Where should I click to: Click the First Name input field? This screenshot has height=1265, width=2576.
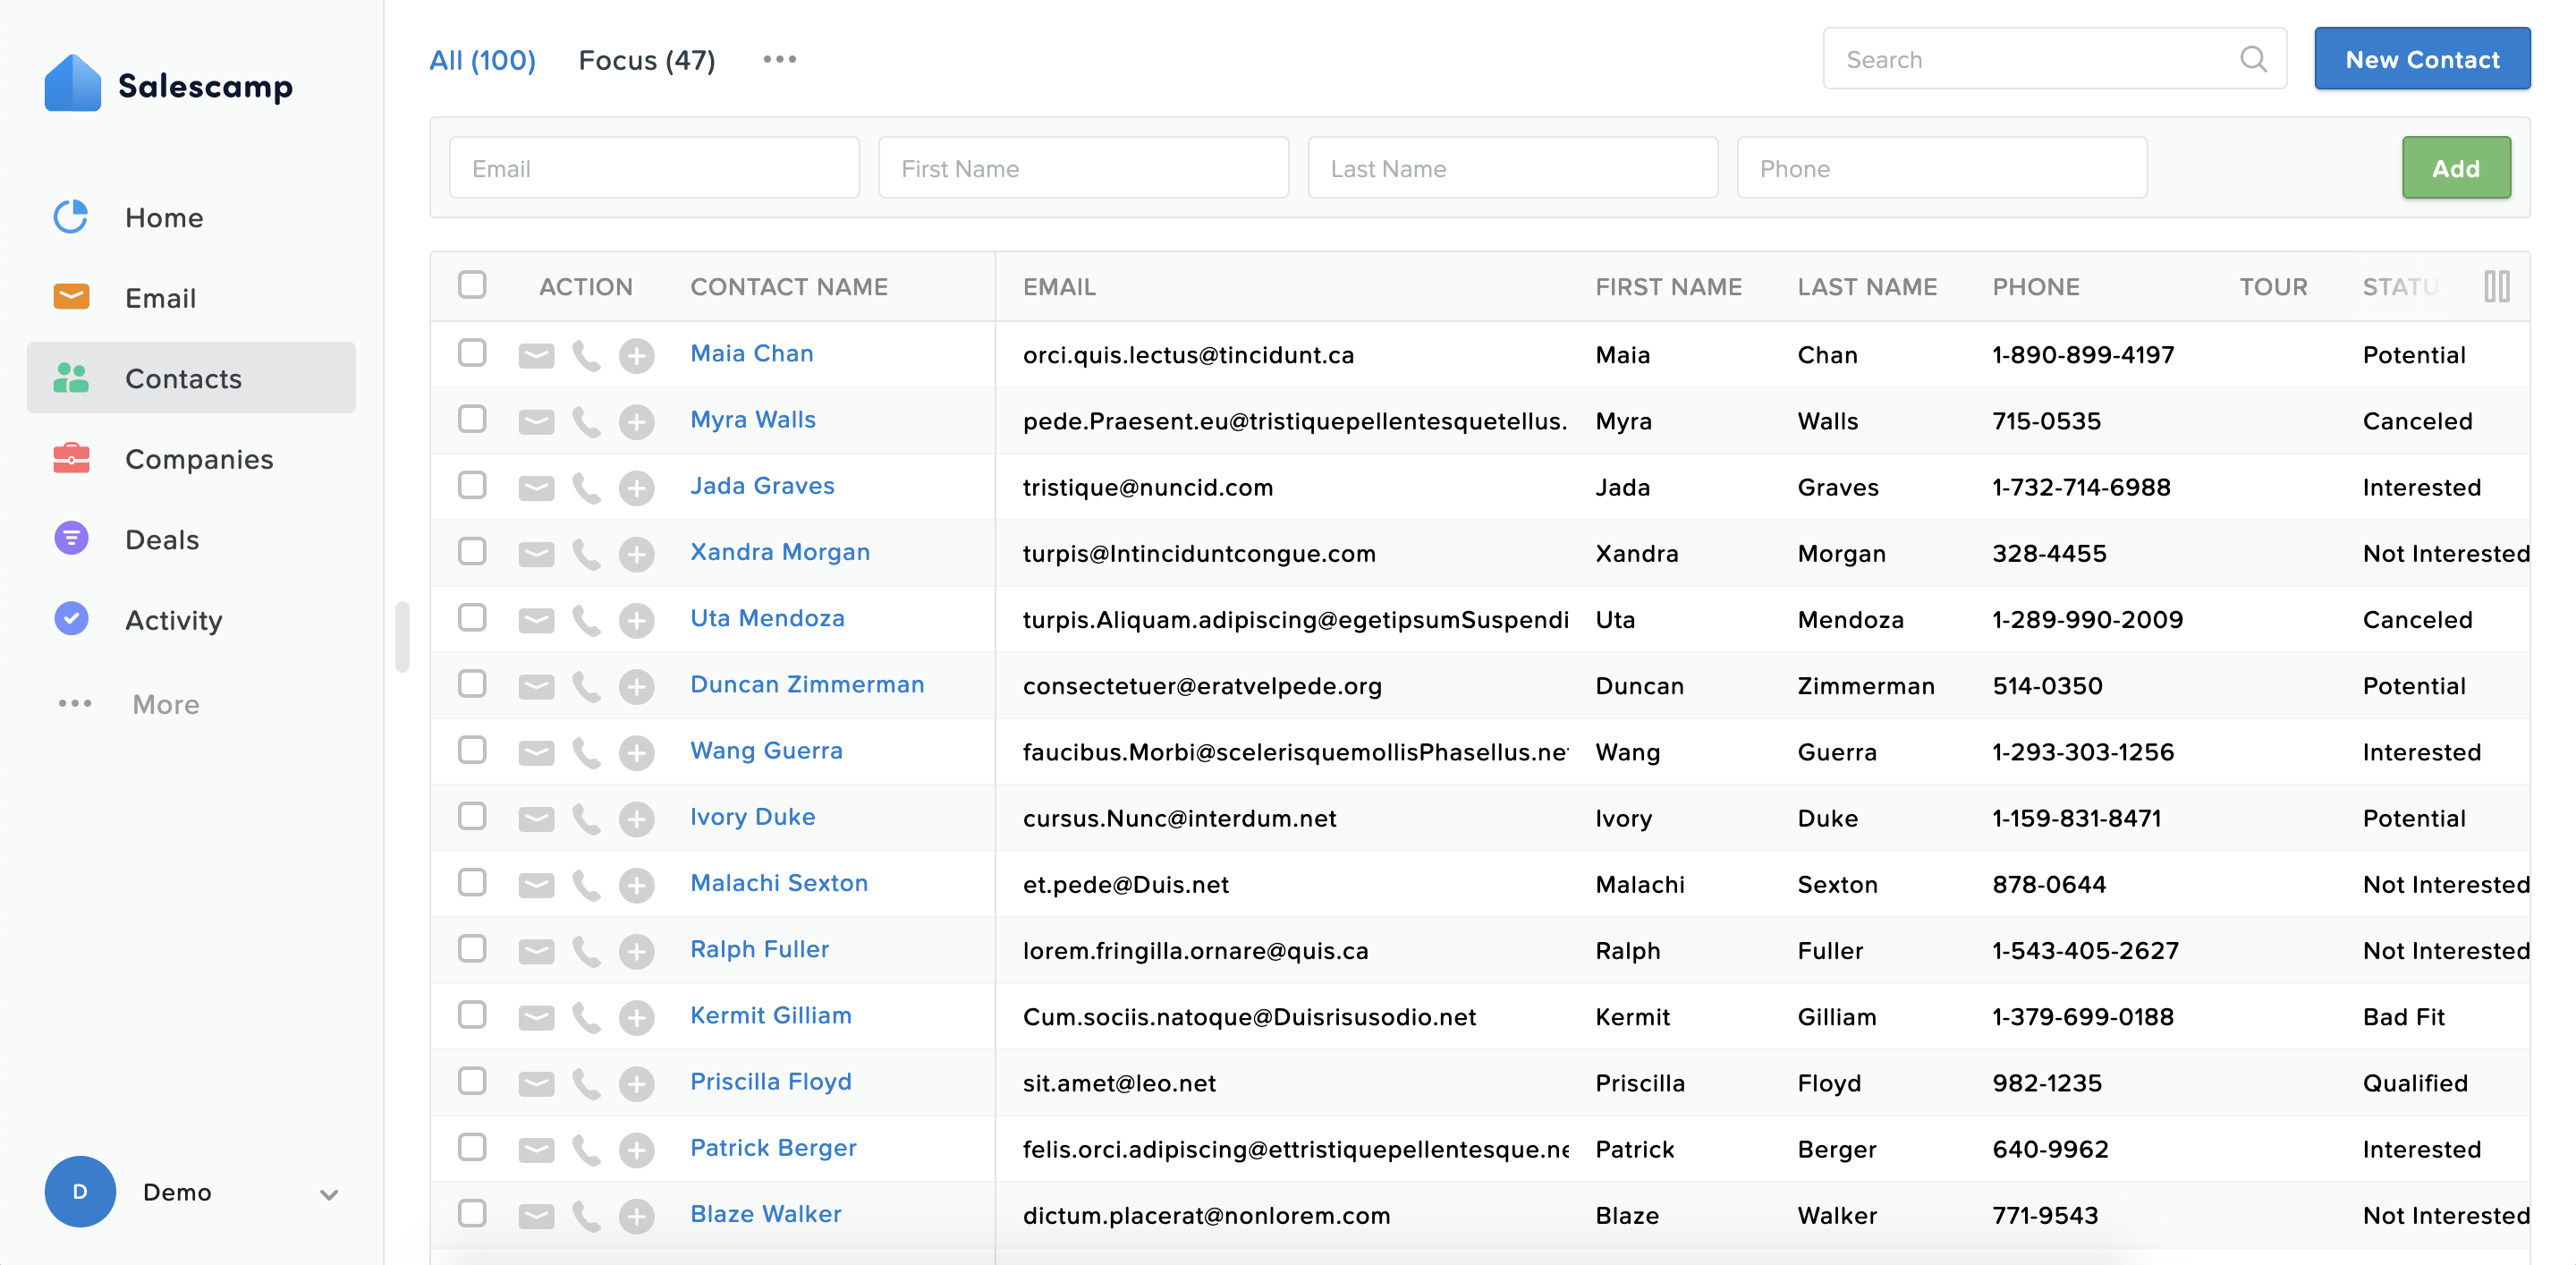1082,168
